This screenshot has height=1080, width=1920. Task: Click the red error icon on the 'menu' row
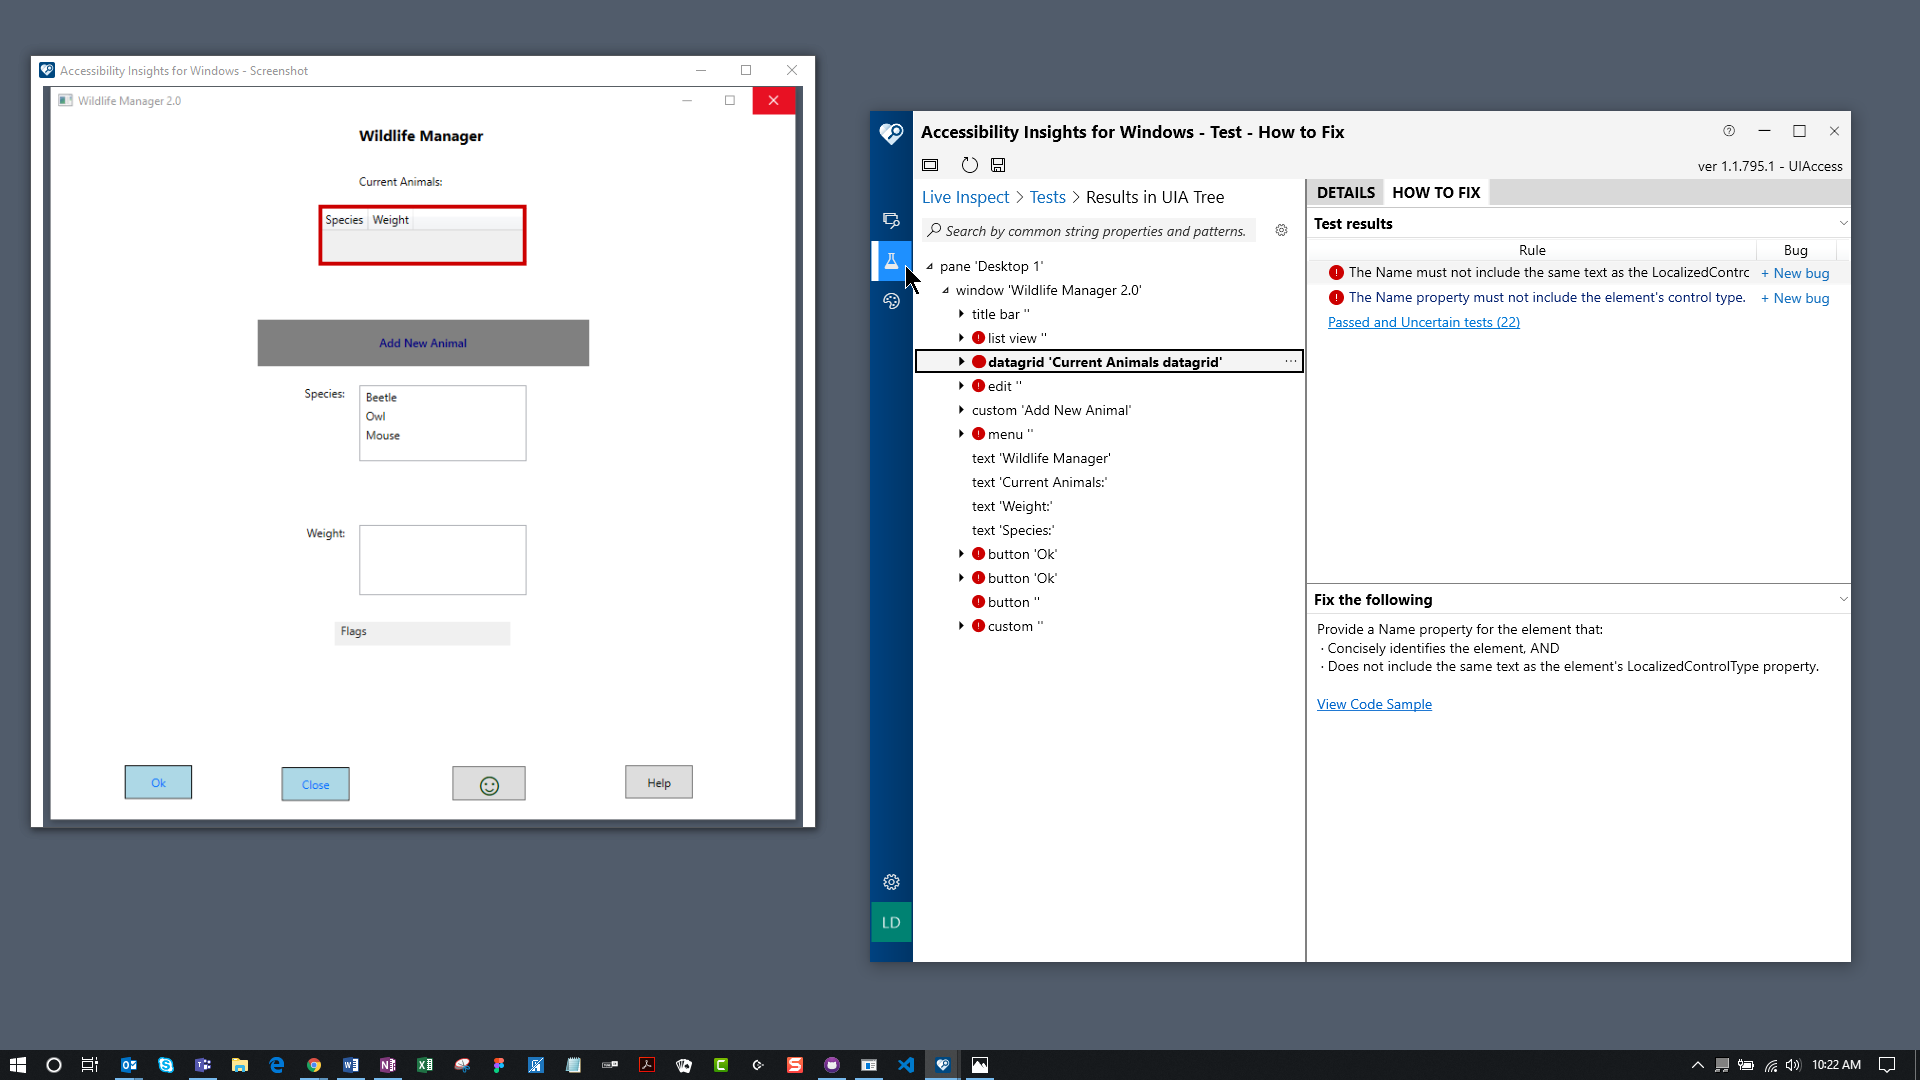pyautogui.click(x=978, y=434)
